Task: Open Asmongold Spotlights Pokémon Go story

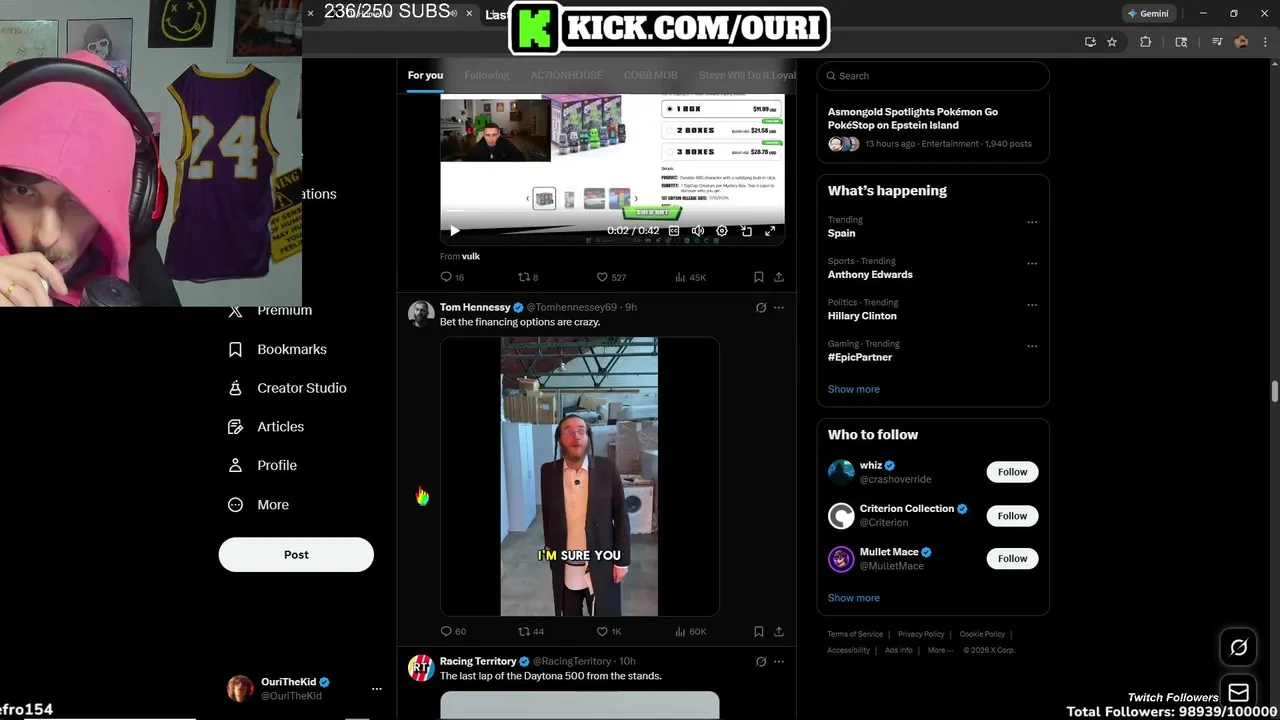Action: coord(933,128)
